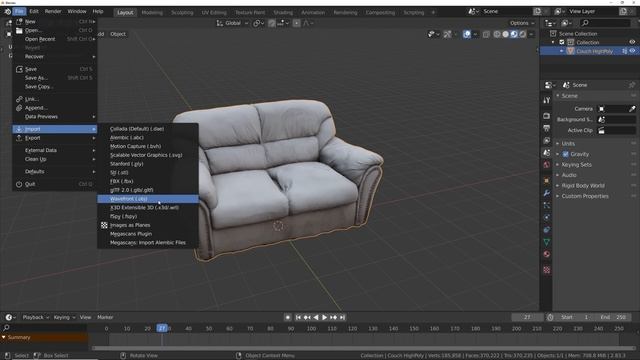Switch viewport to material preview shading
640x360 pixels.
click(x=514, y=34)
